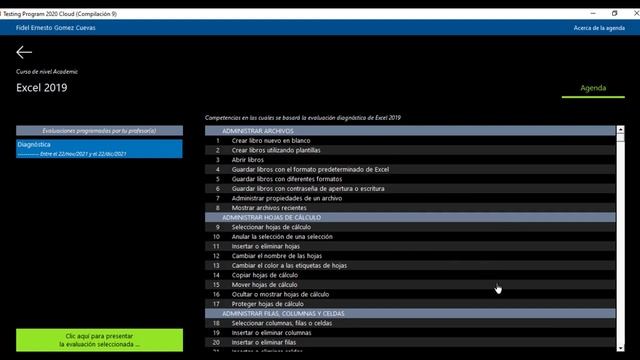The height and width of the screenshot is (360, 640).
Task: Click 'ADMINISTRAR ARCHIVOS' section header
Action: [x=410, y=131]
